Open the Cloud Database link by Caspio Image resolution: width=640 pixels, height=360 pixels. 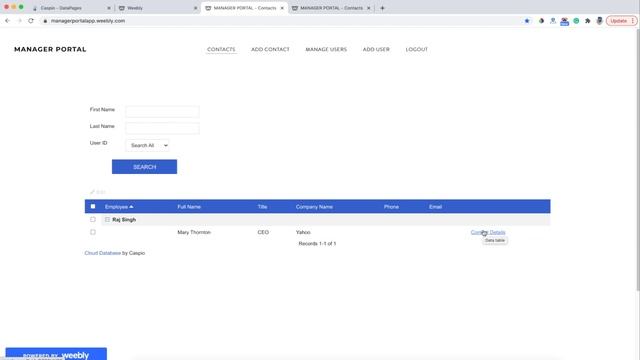(102, 253)
